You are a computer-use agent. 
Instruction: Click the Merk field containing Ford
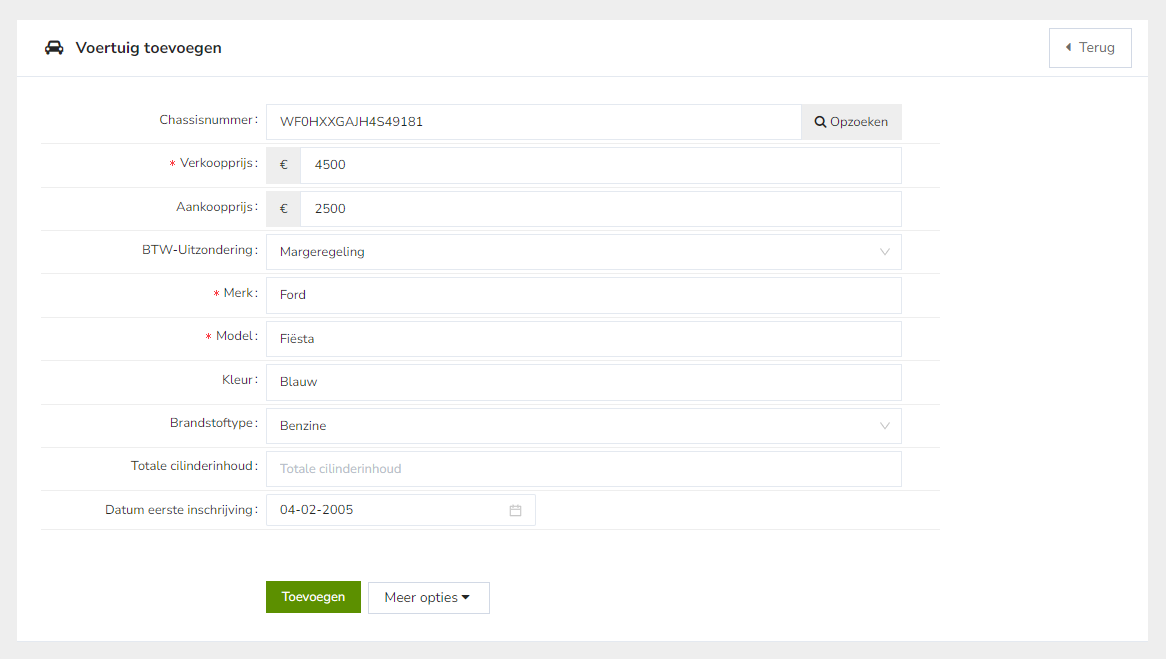584,295
